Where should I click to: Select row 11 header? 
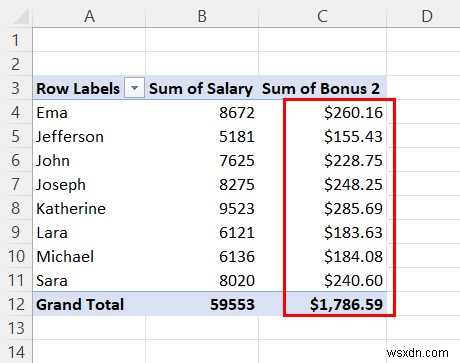coord(16,280)
